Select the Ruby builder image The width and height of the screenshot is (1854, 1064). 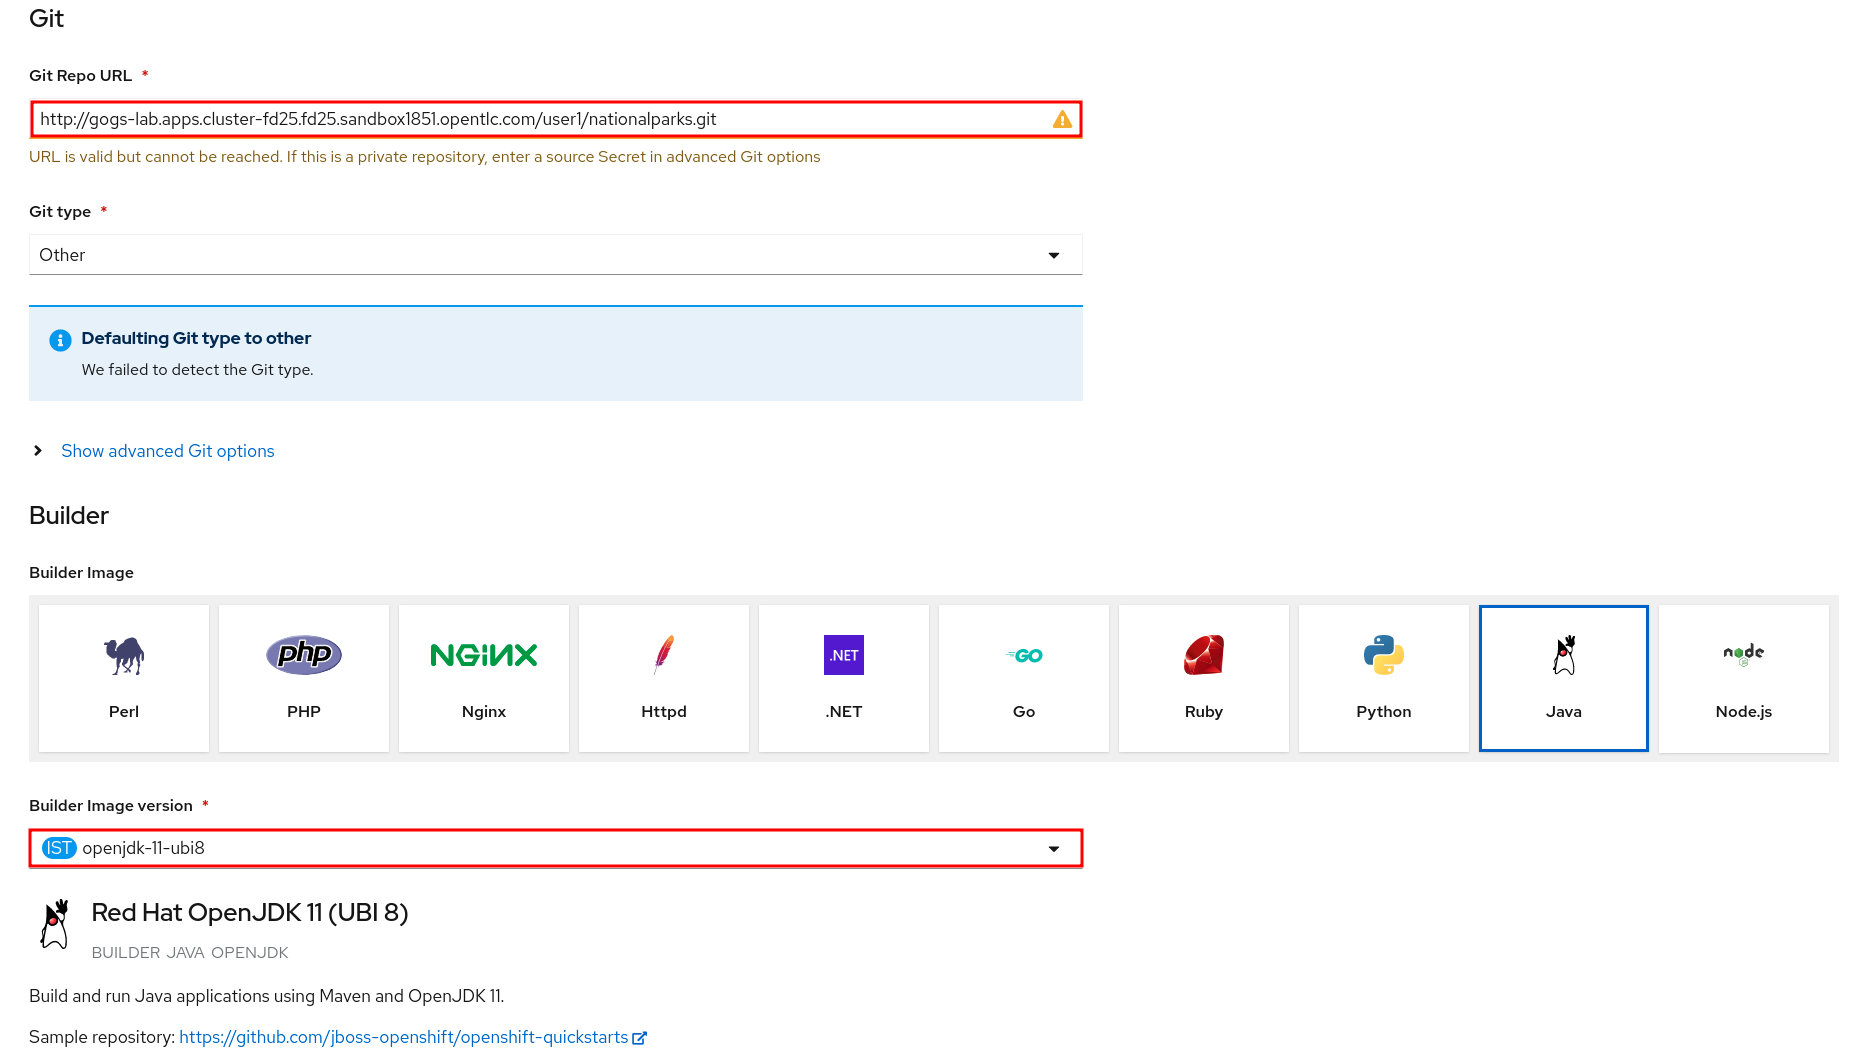[1204, 678]
